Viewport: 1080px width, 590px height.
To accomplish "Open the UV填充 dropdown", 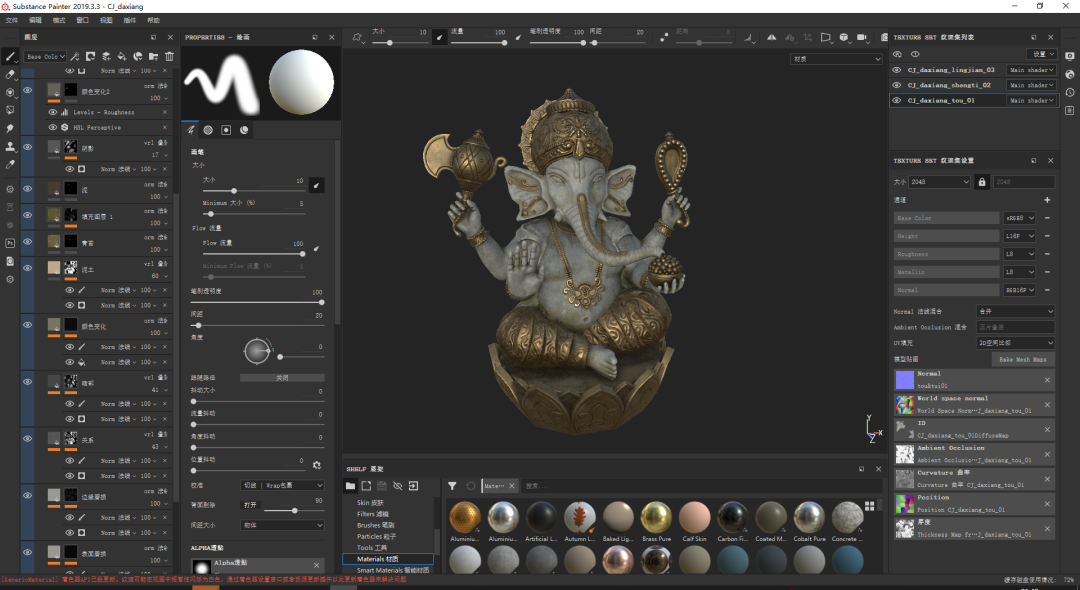I will [1015, 342].
